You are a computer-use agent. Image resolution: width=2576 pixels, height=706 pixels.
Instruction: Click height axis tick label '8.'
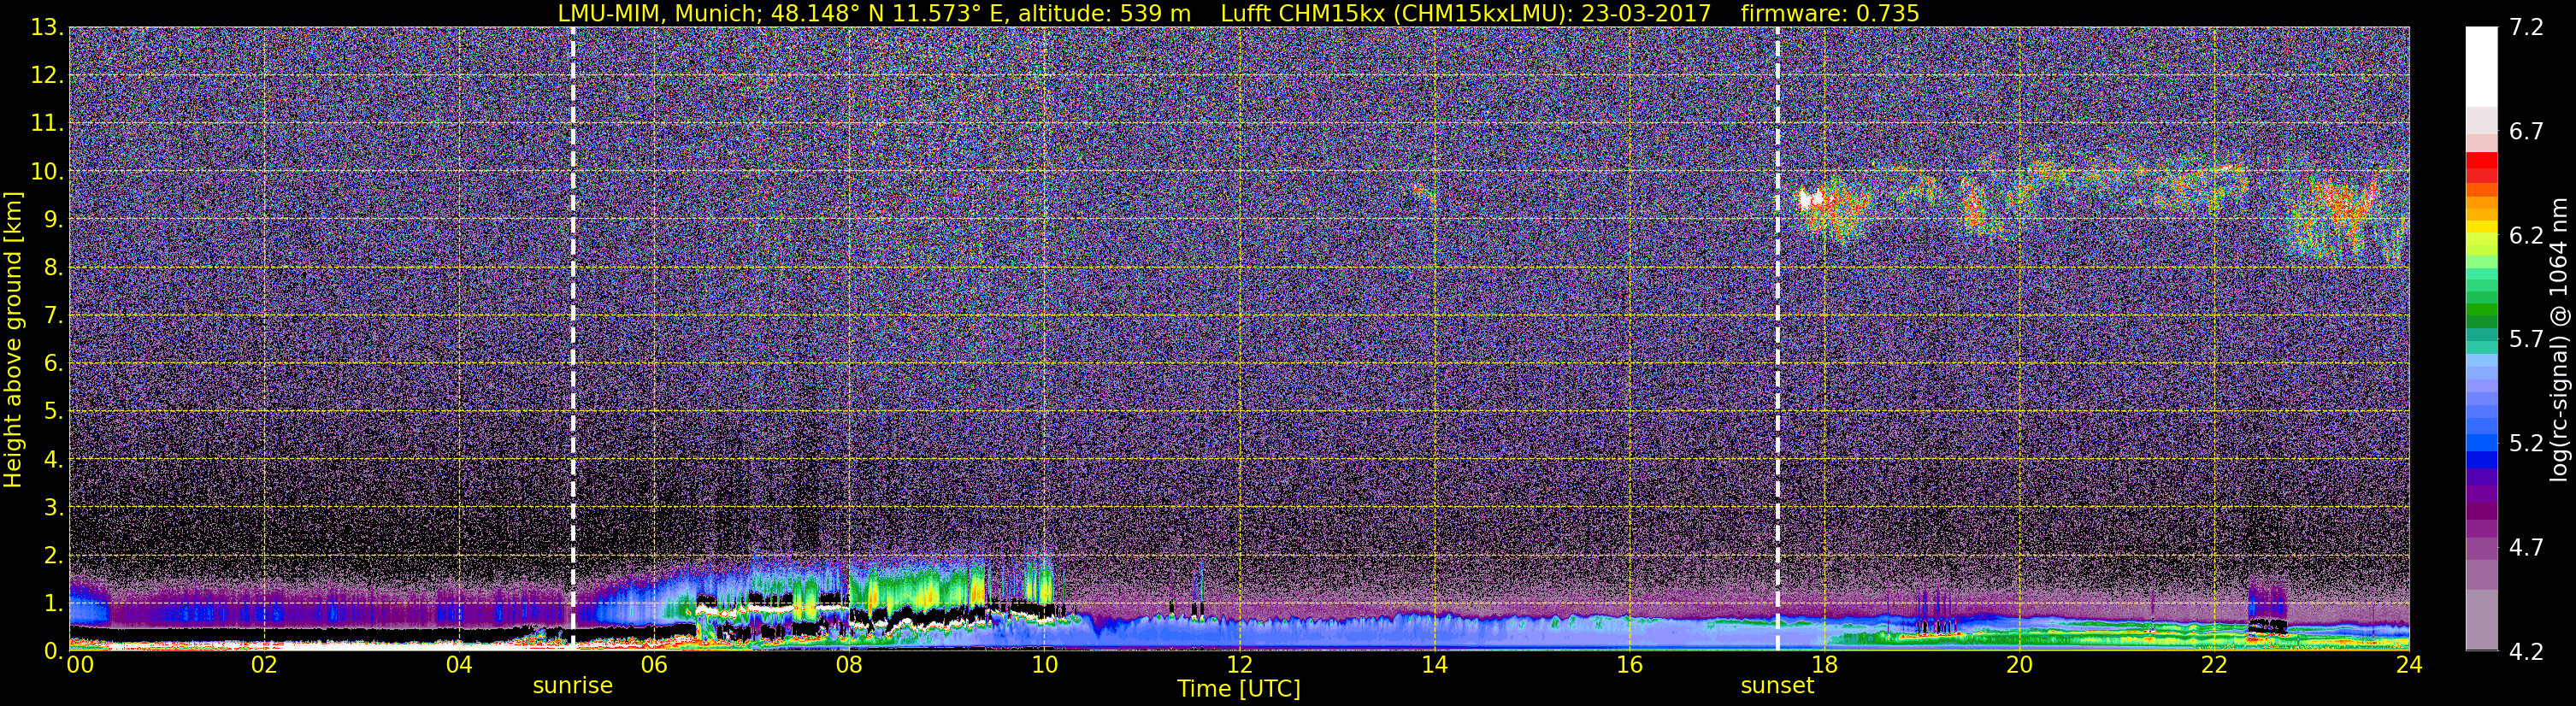pos(53,267)
